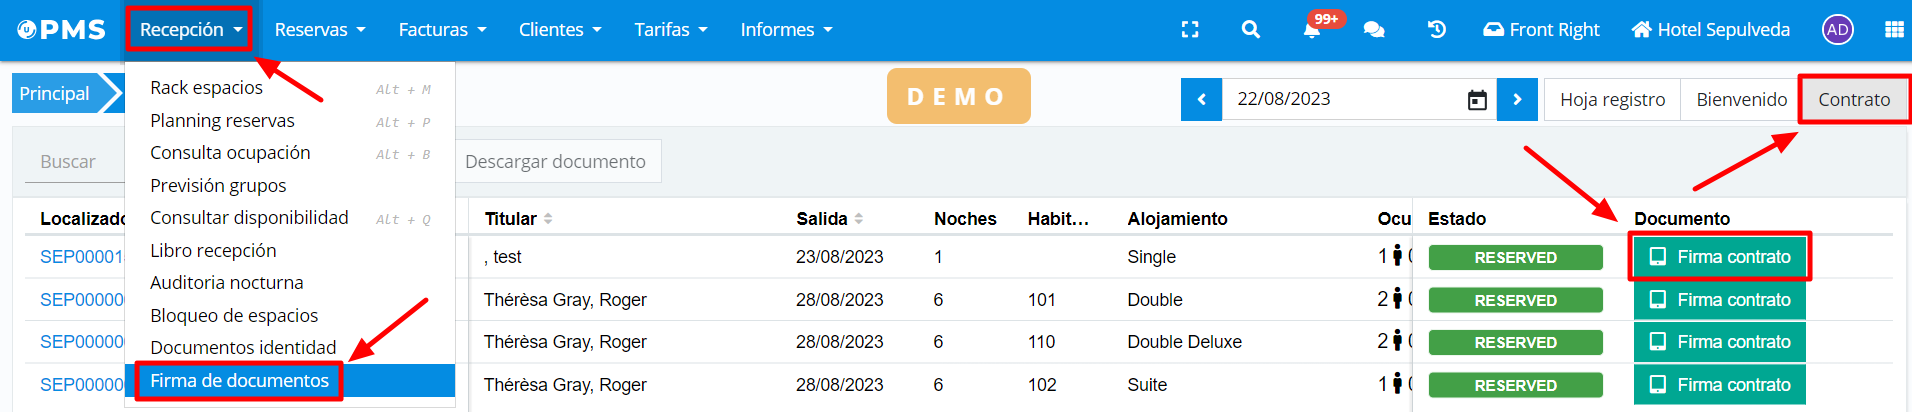
Task: Open the Informes dropdown menu
Action: pyautogui.click(x=786, y=30)
